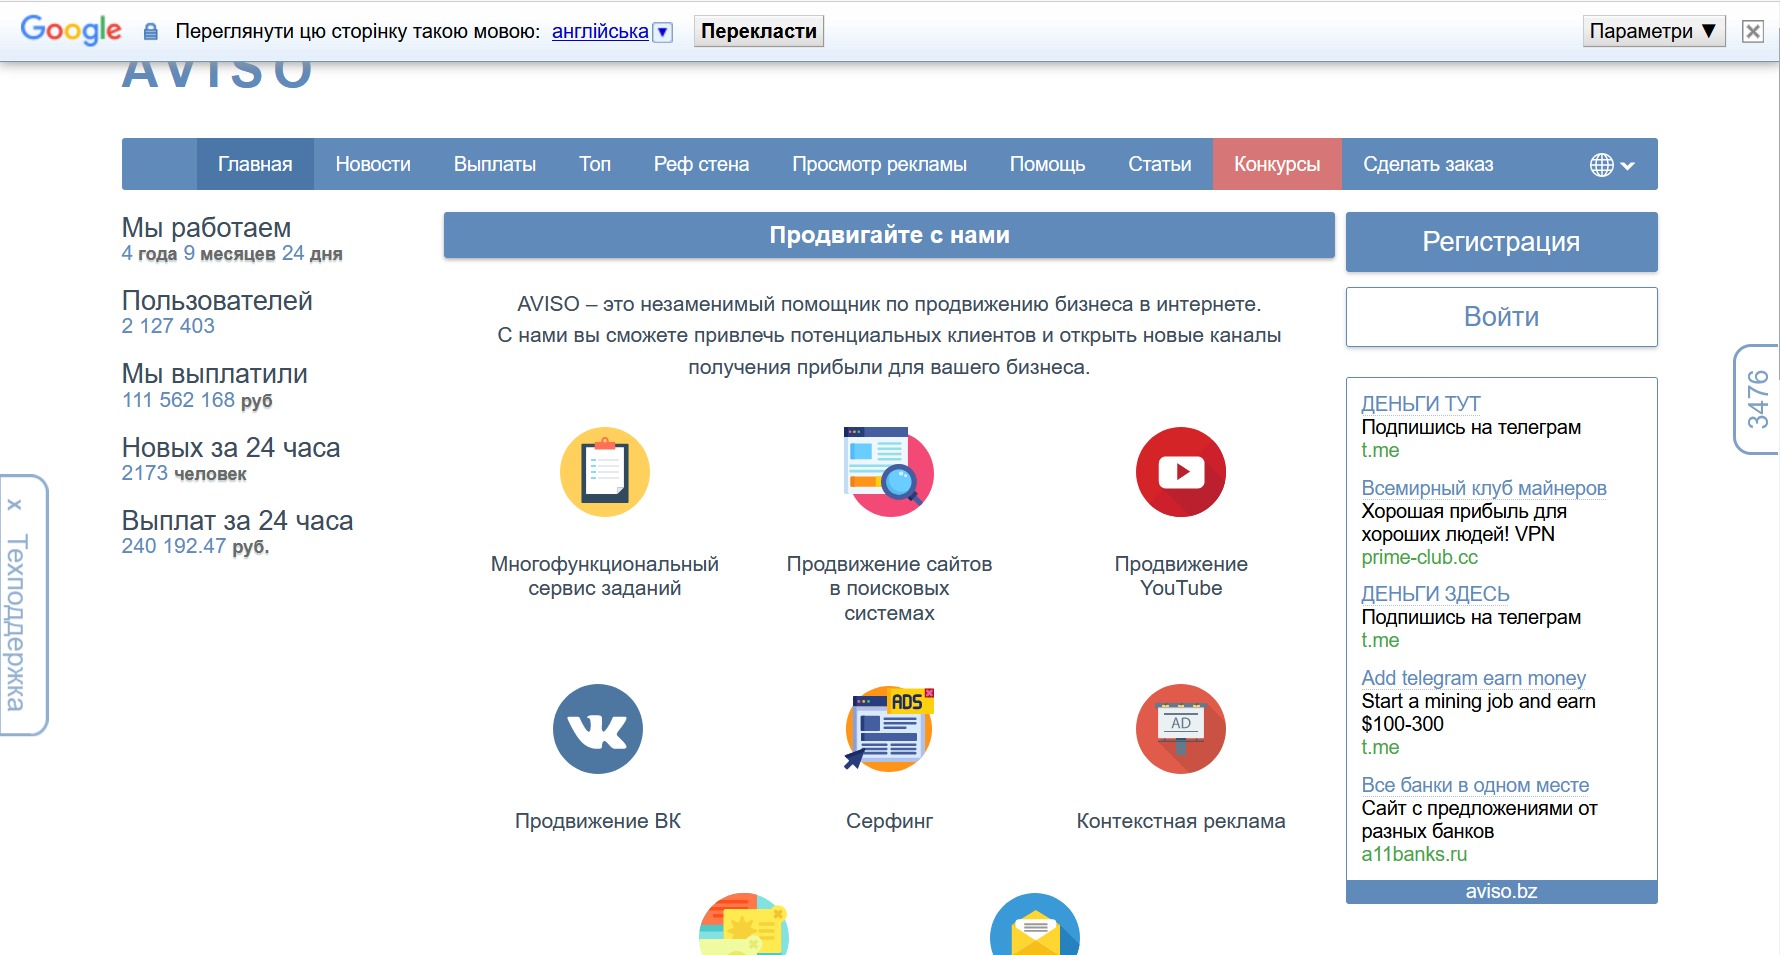Click Серфинг label text
1780x955 pixels.
(889, 821)
